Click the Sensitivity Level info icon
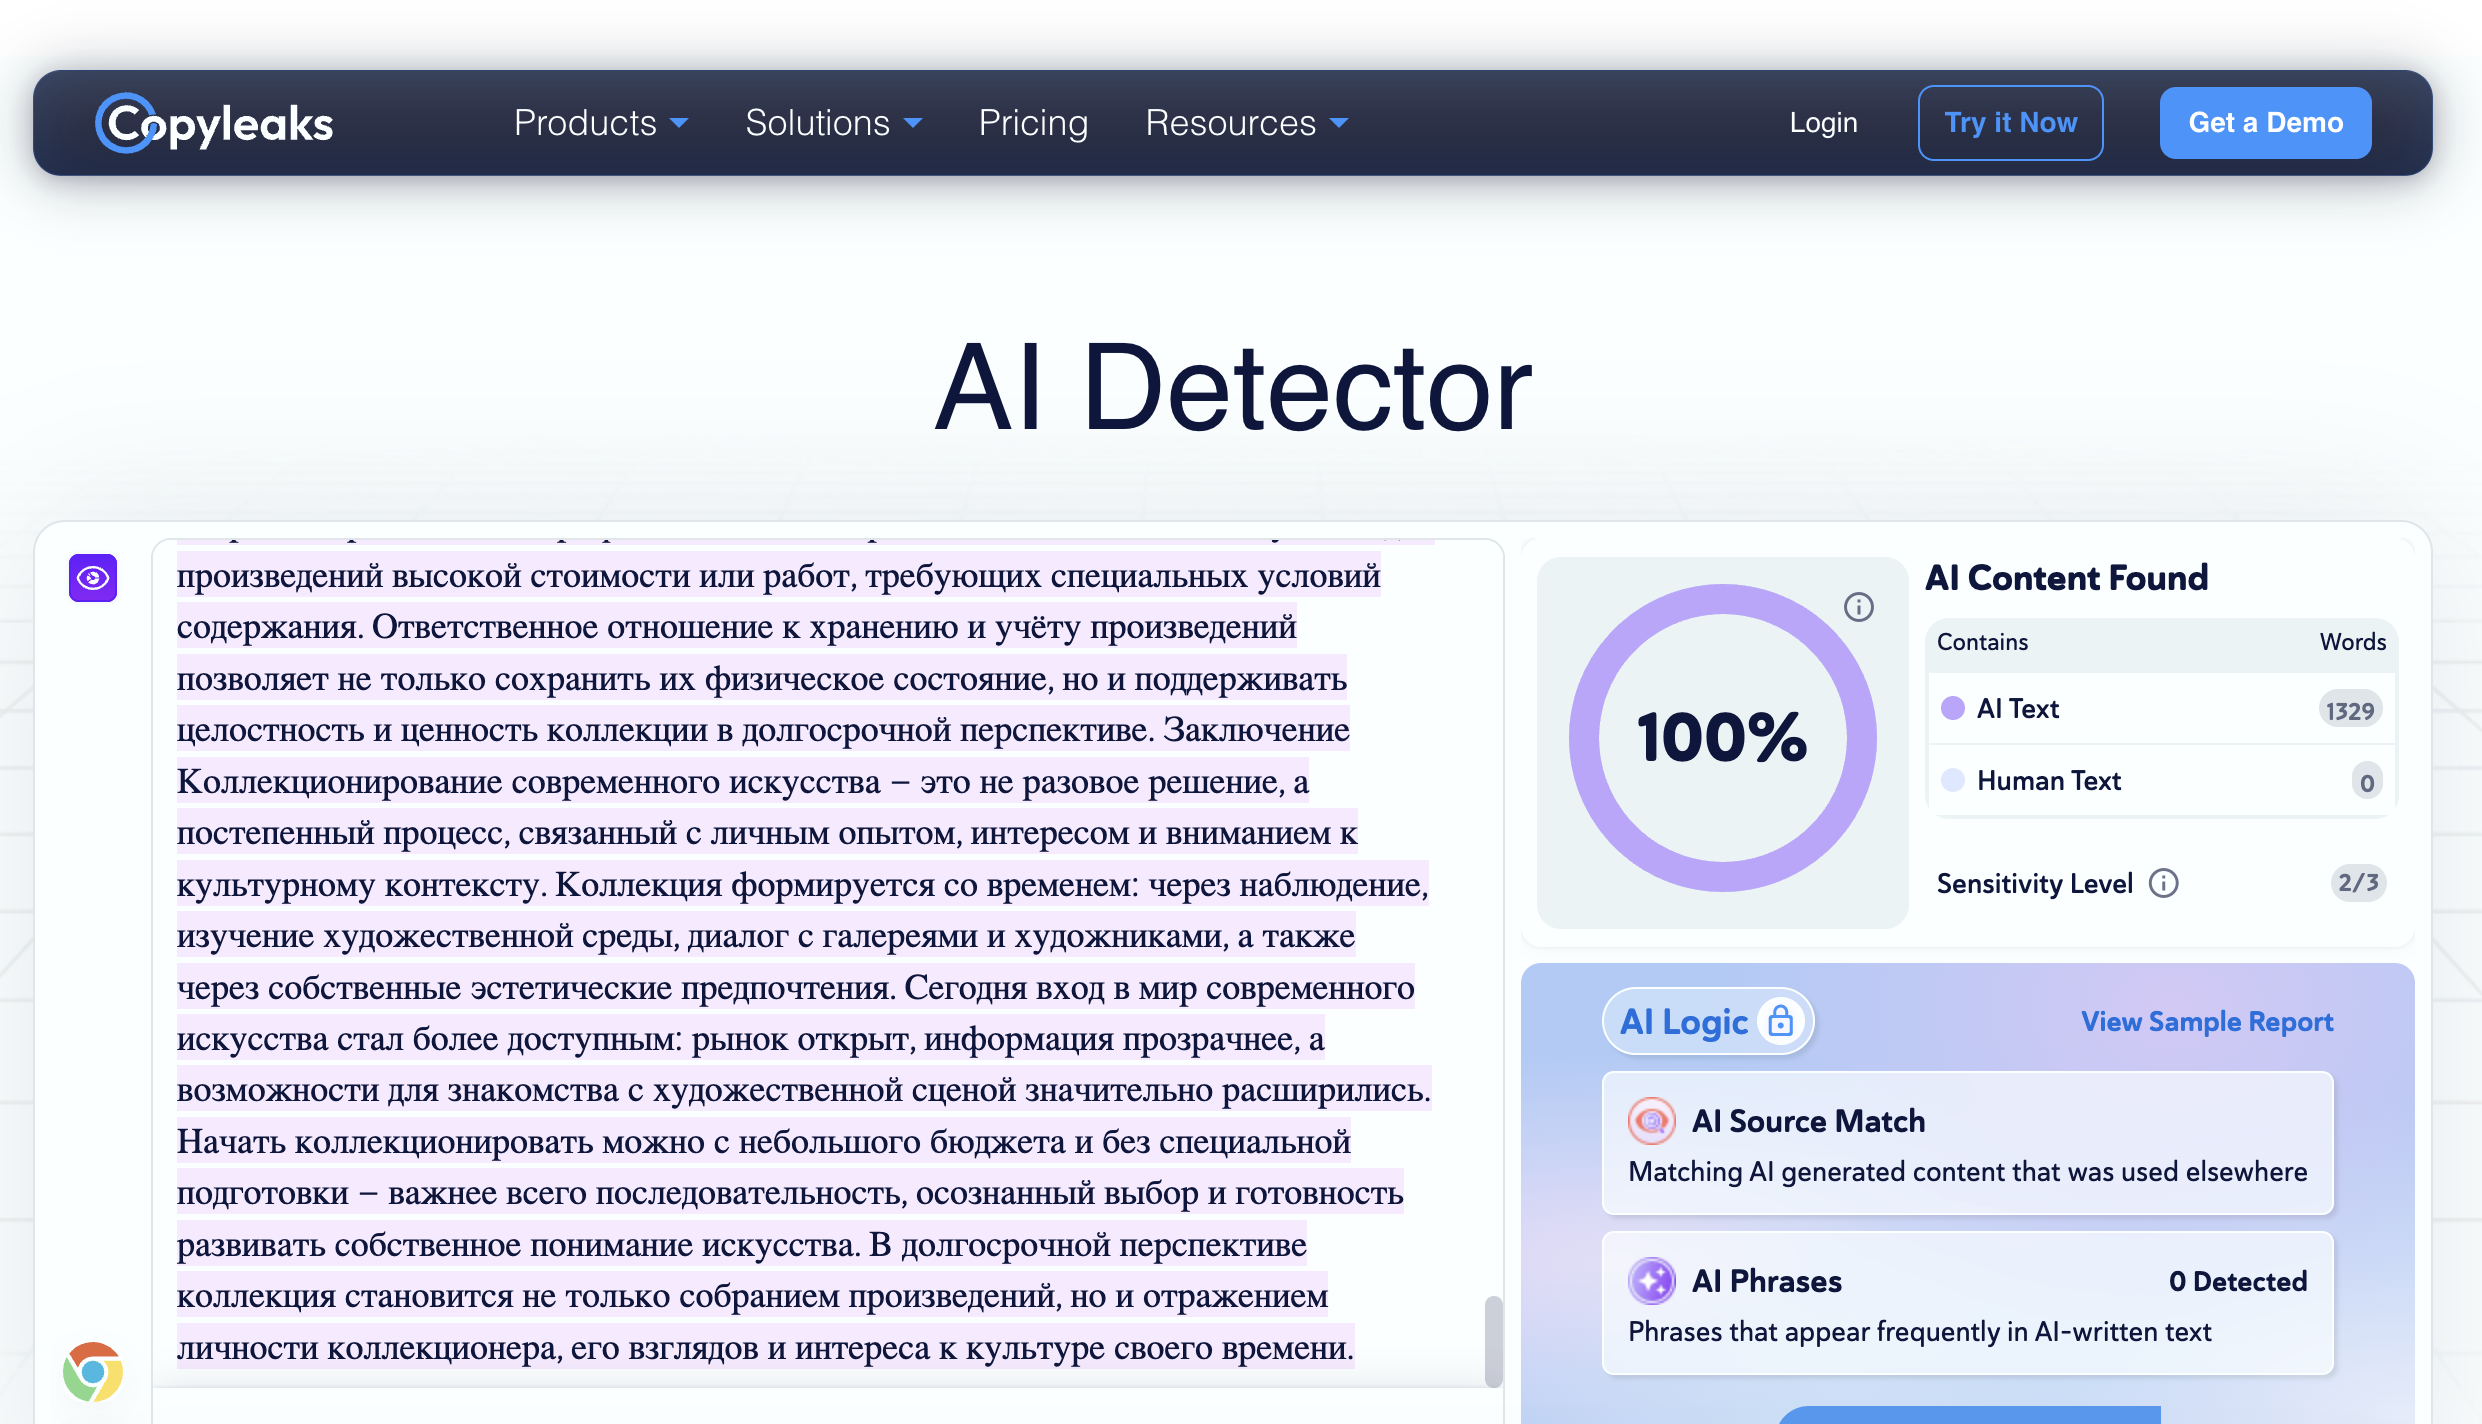Image resolution: width=2482 pixels, height=1424 pixels. pos(2164,883)
